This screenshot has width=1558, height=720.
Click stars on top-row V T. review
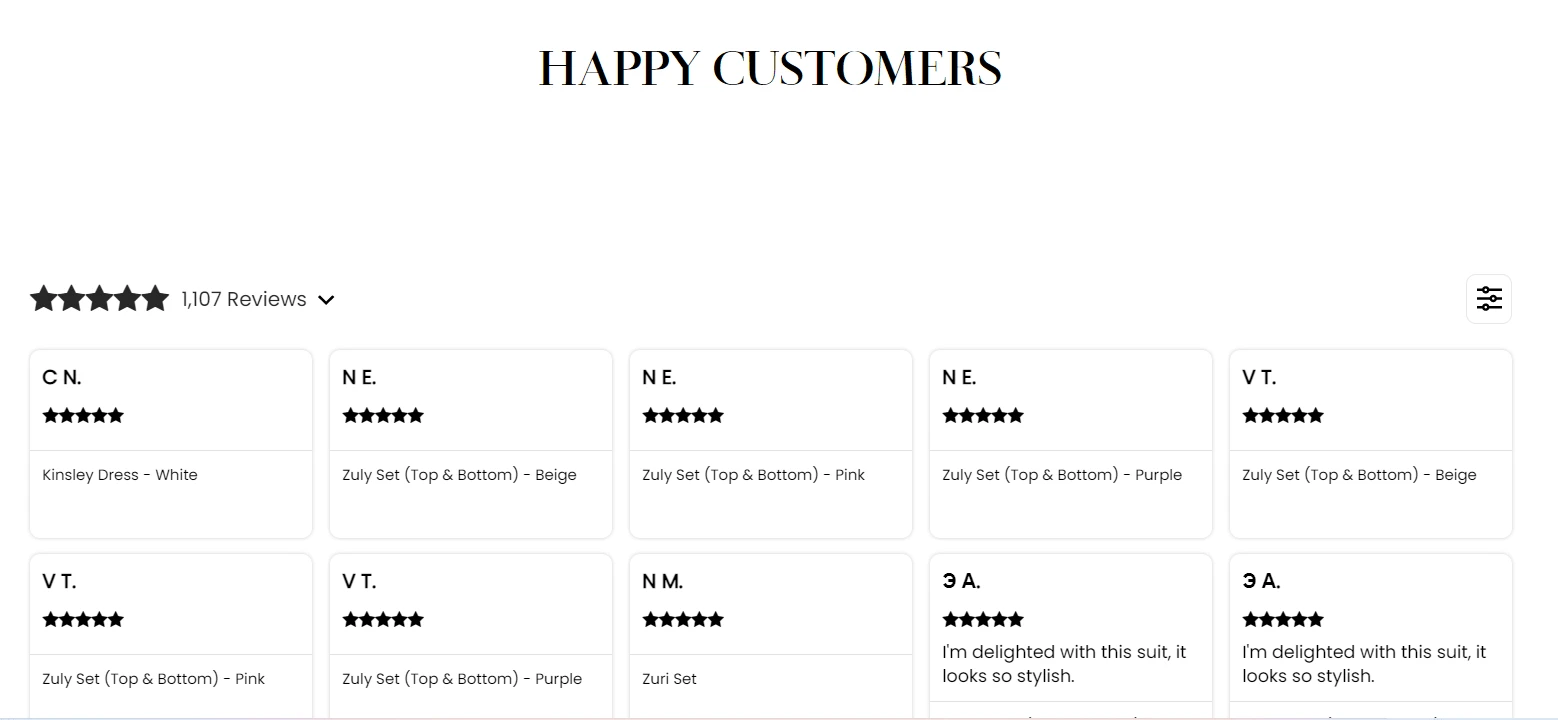tap(1283, 415)
